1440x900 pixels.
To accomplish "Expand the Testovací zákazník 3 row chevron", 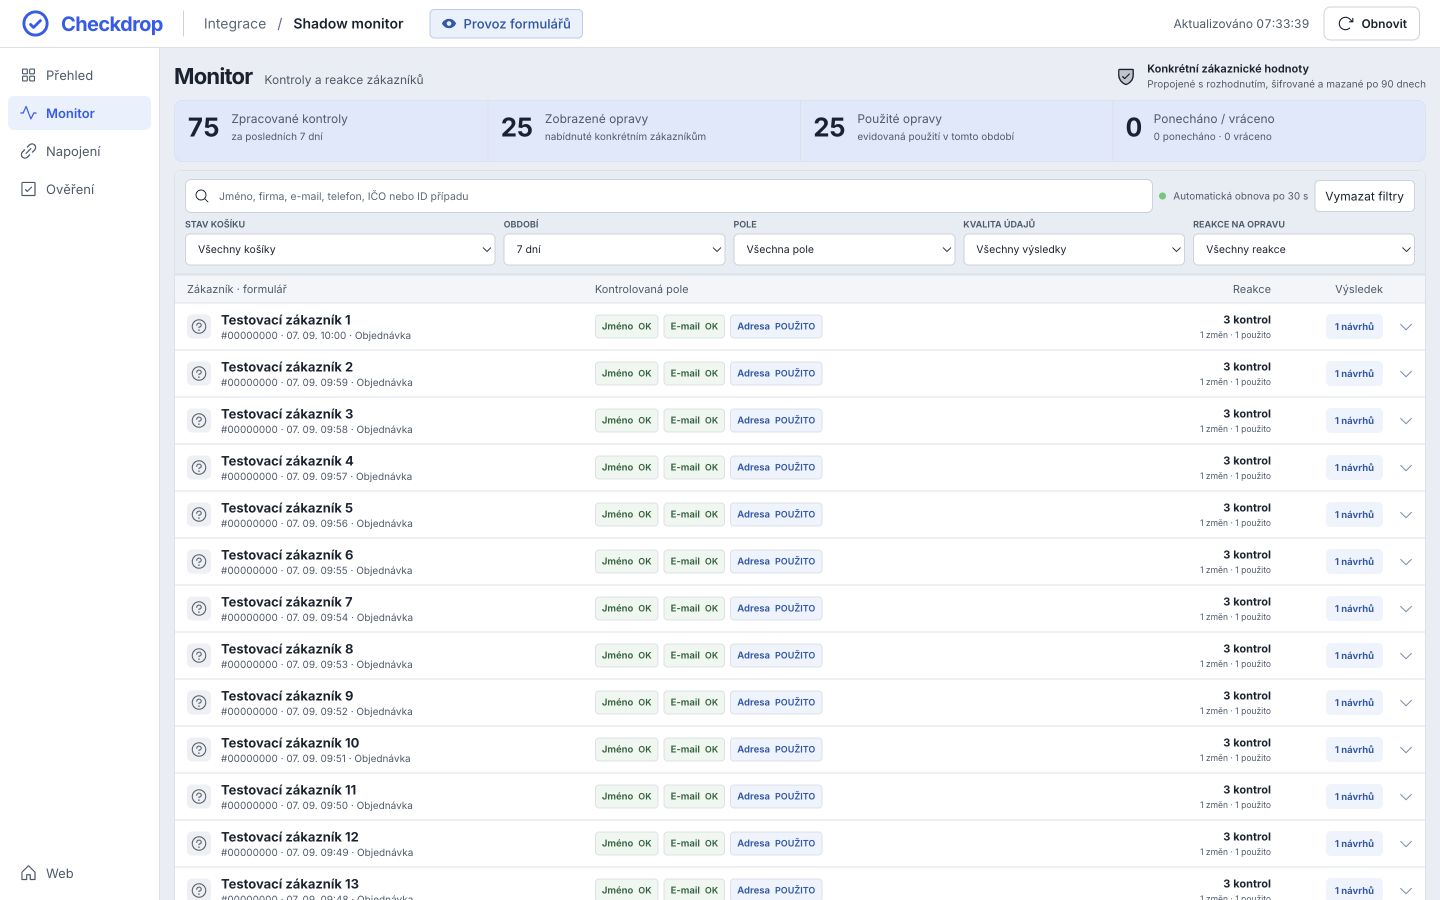I will (x=1406, y=421).
